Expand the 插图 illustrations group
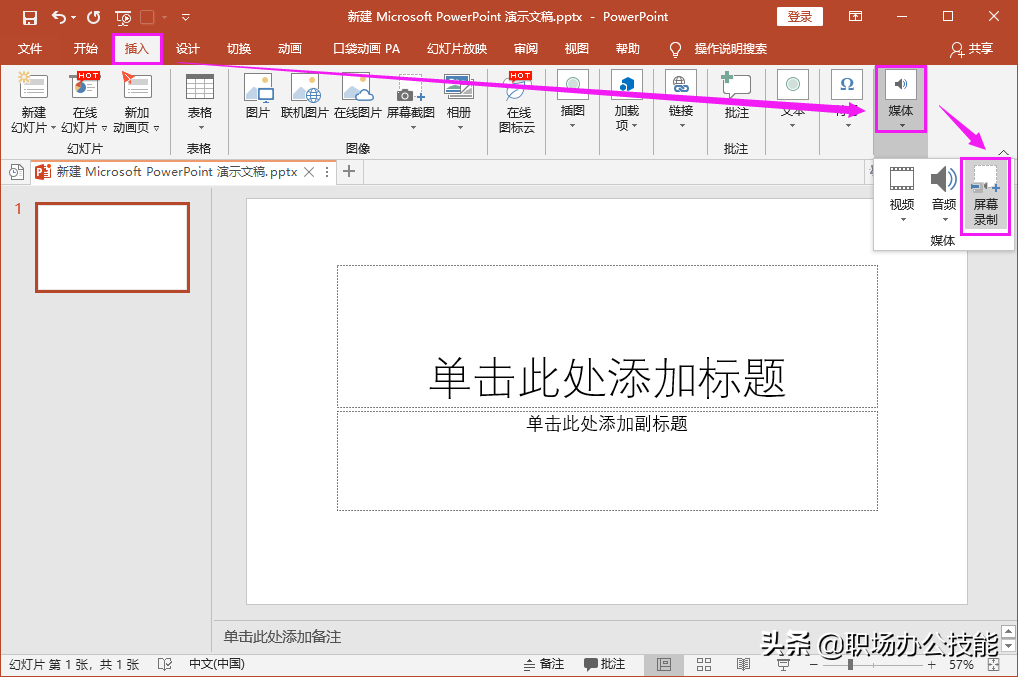 click(573, 100)
